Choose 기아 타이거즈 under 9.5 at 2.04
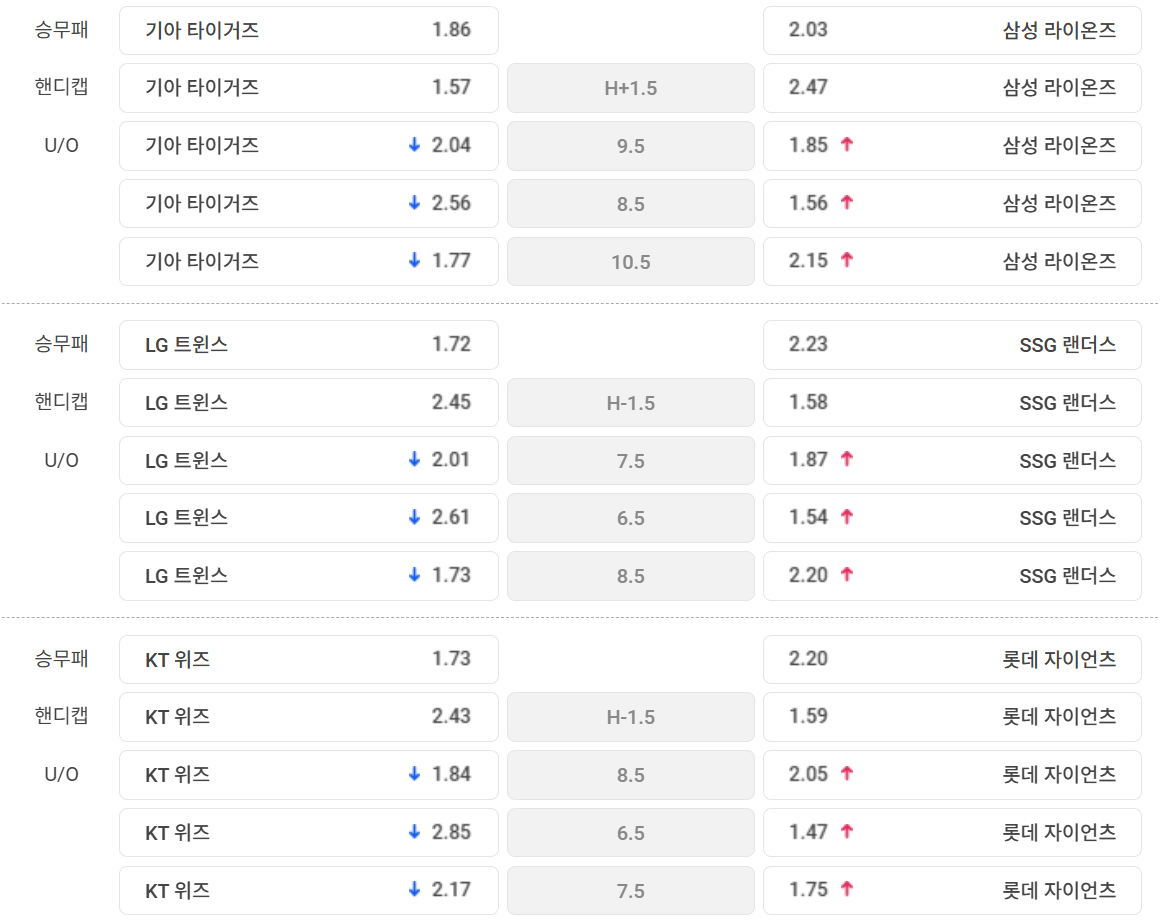The image size is (1161, 923). click(309, 146)
